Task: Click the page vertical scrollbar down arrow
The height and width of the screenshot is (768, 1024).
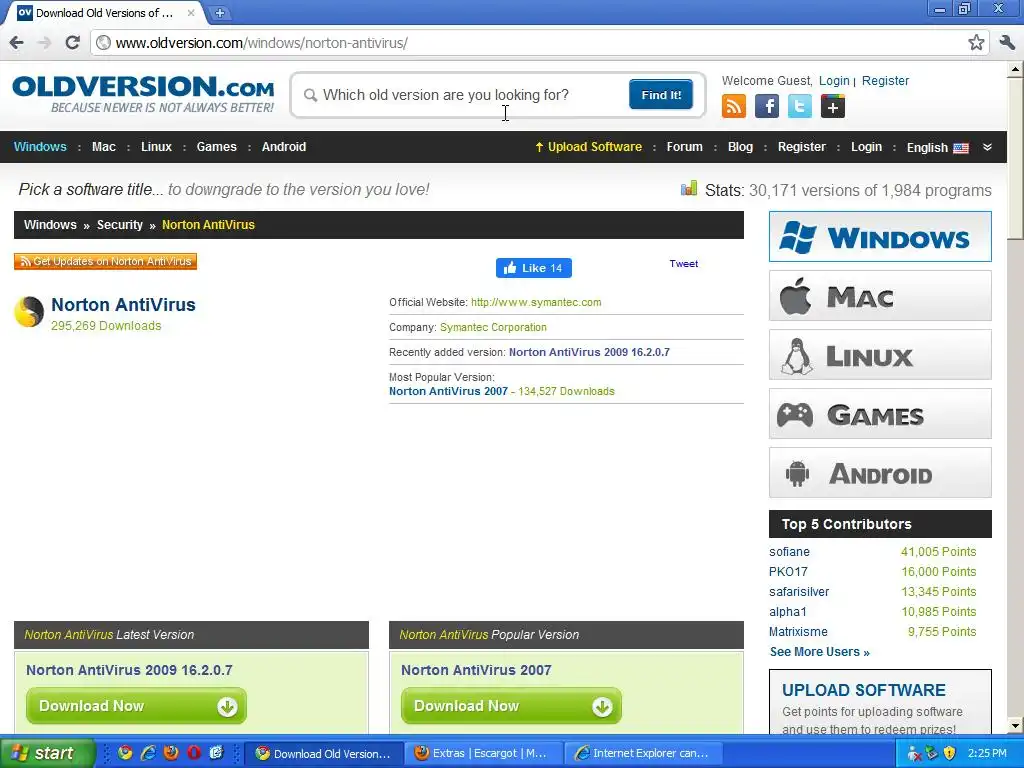Action: tap(1015, 726)
